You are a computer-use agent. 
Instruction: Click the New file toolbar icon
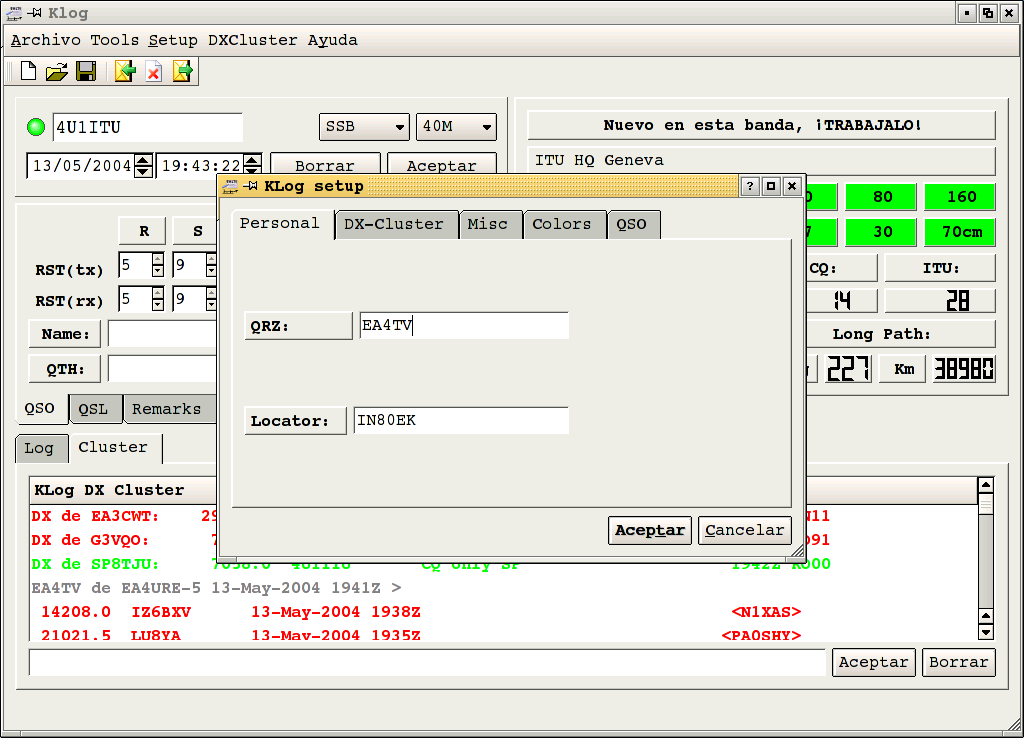[28, 71]
